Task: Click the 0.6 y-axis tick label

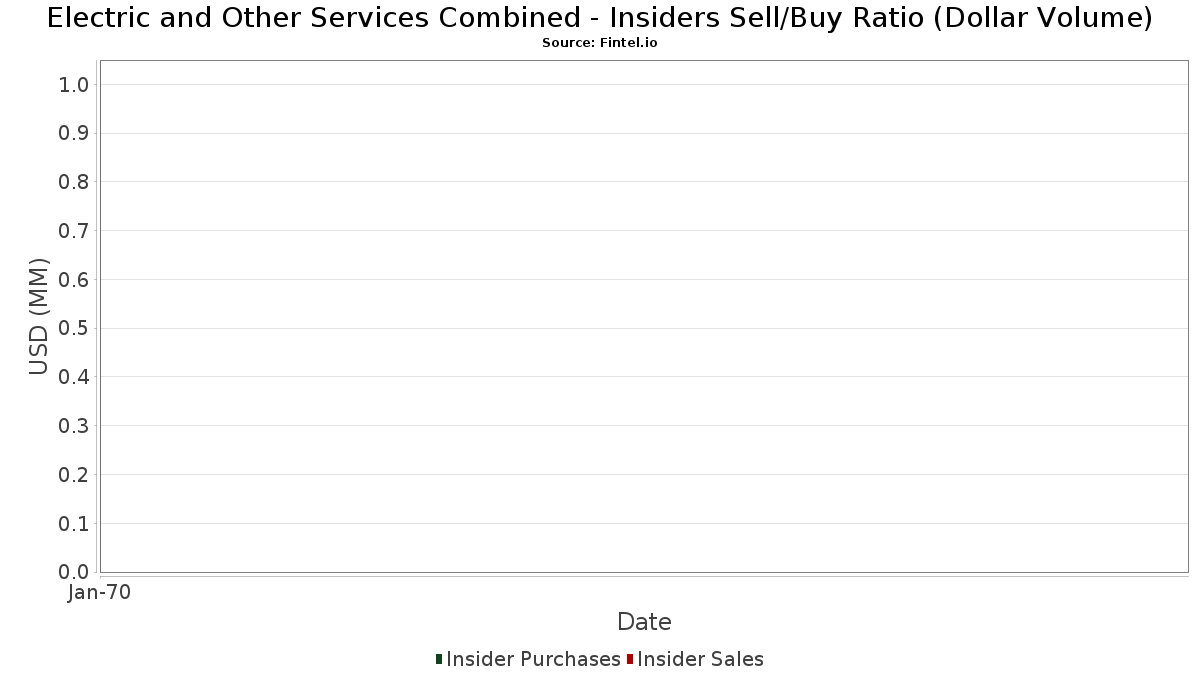Action: click(75, 280)
